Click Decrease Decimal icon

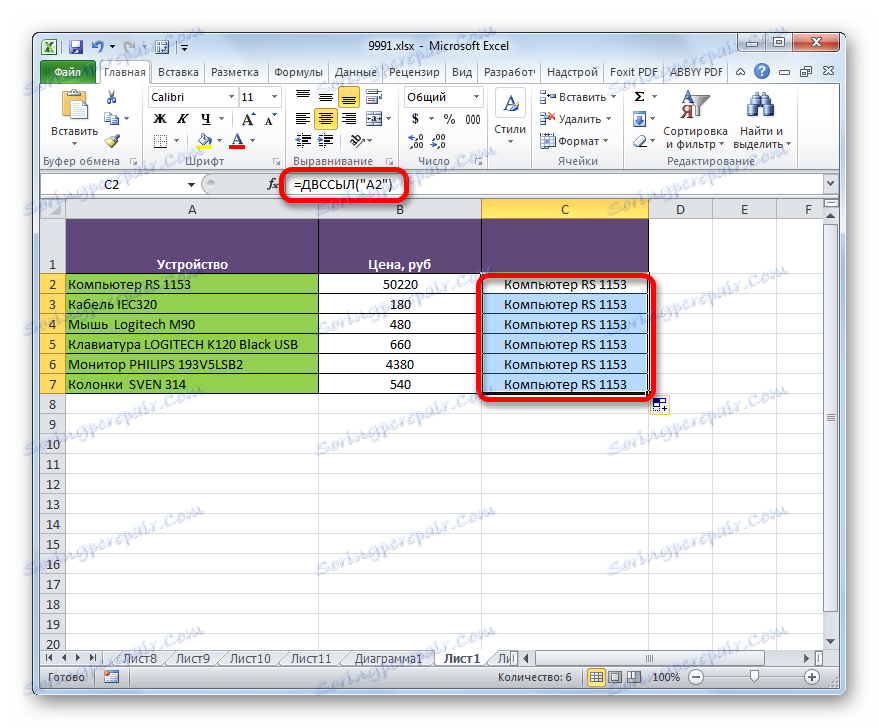(x=438, y=141)
